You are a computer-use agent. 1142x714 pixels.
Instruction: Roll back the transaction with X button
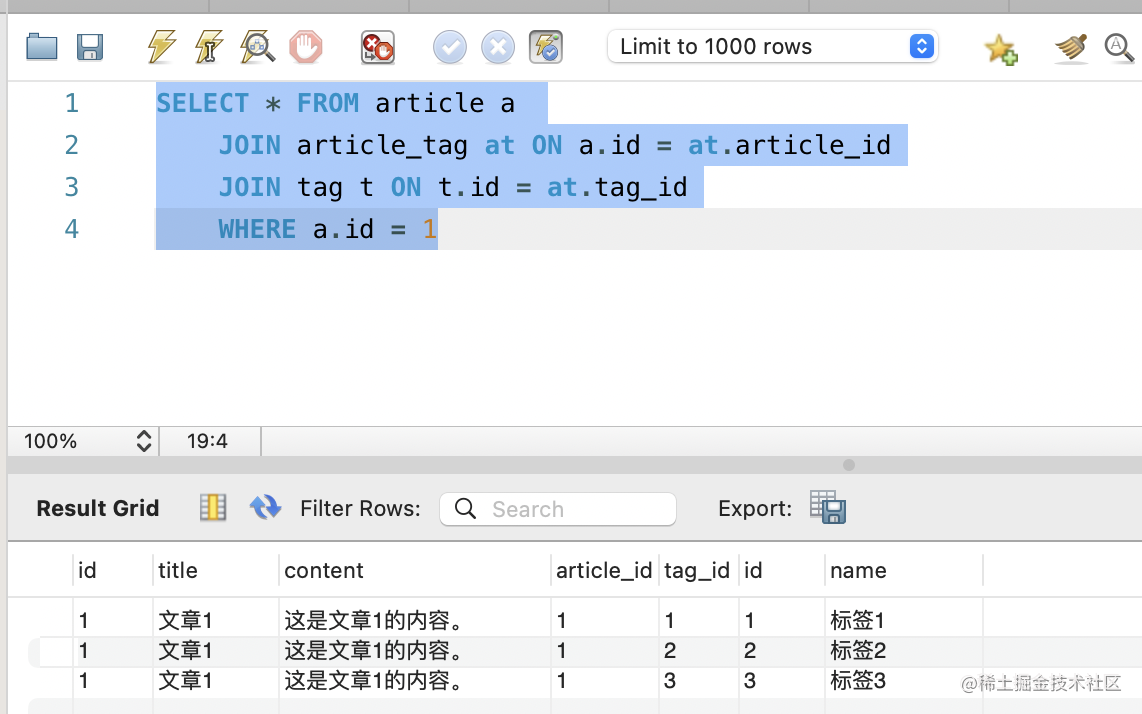coord(497,47)
